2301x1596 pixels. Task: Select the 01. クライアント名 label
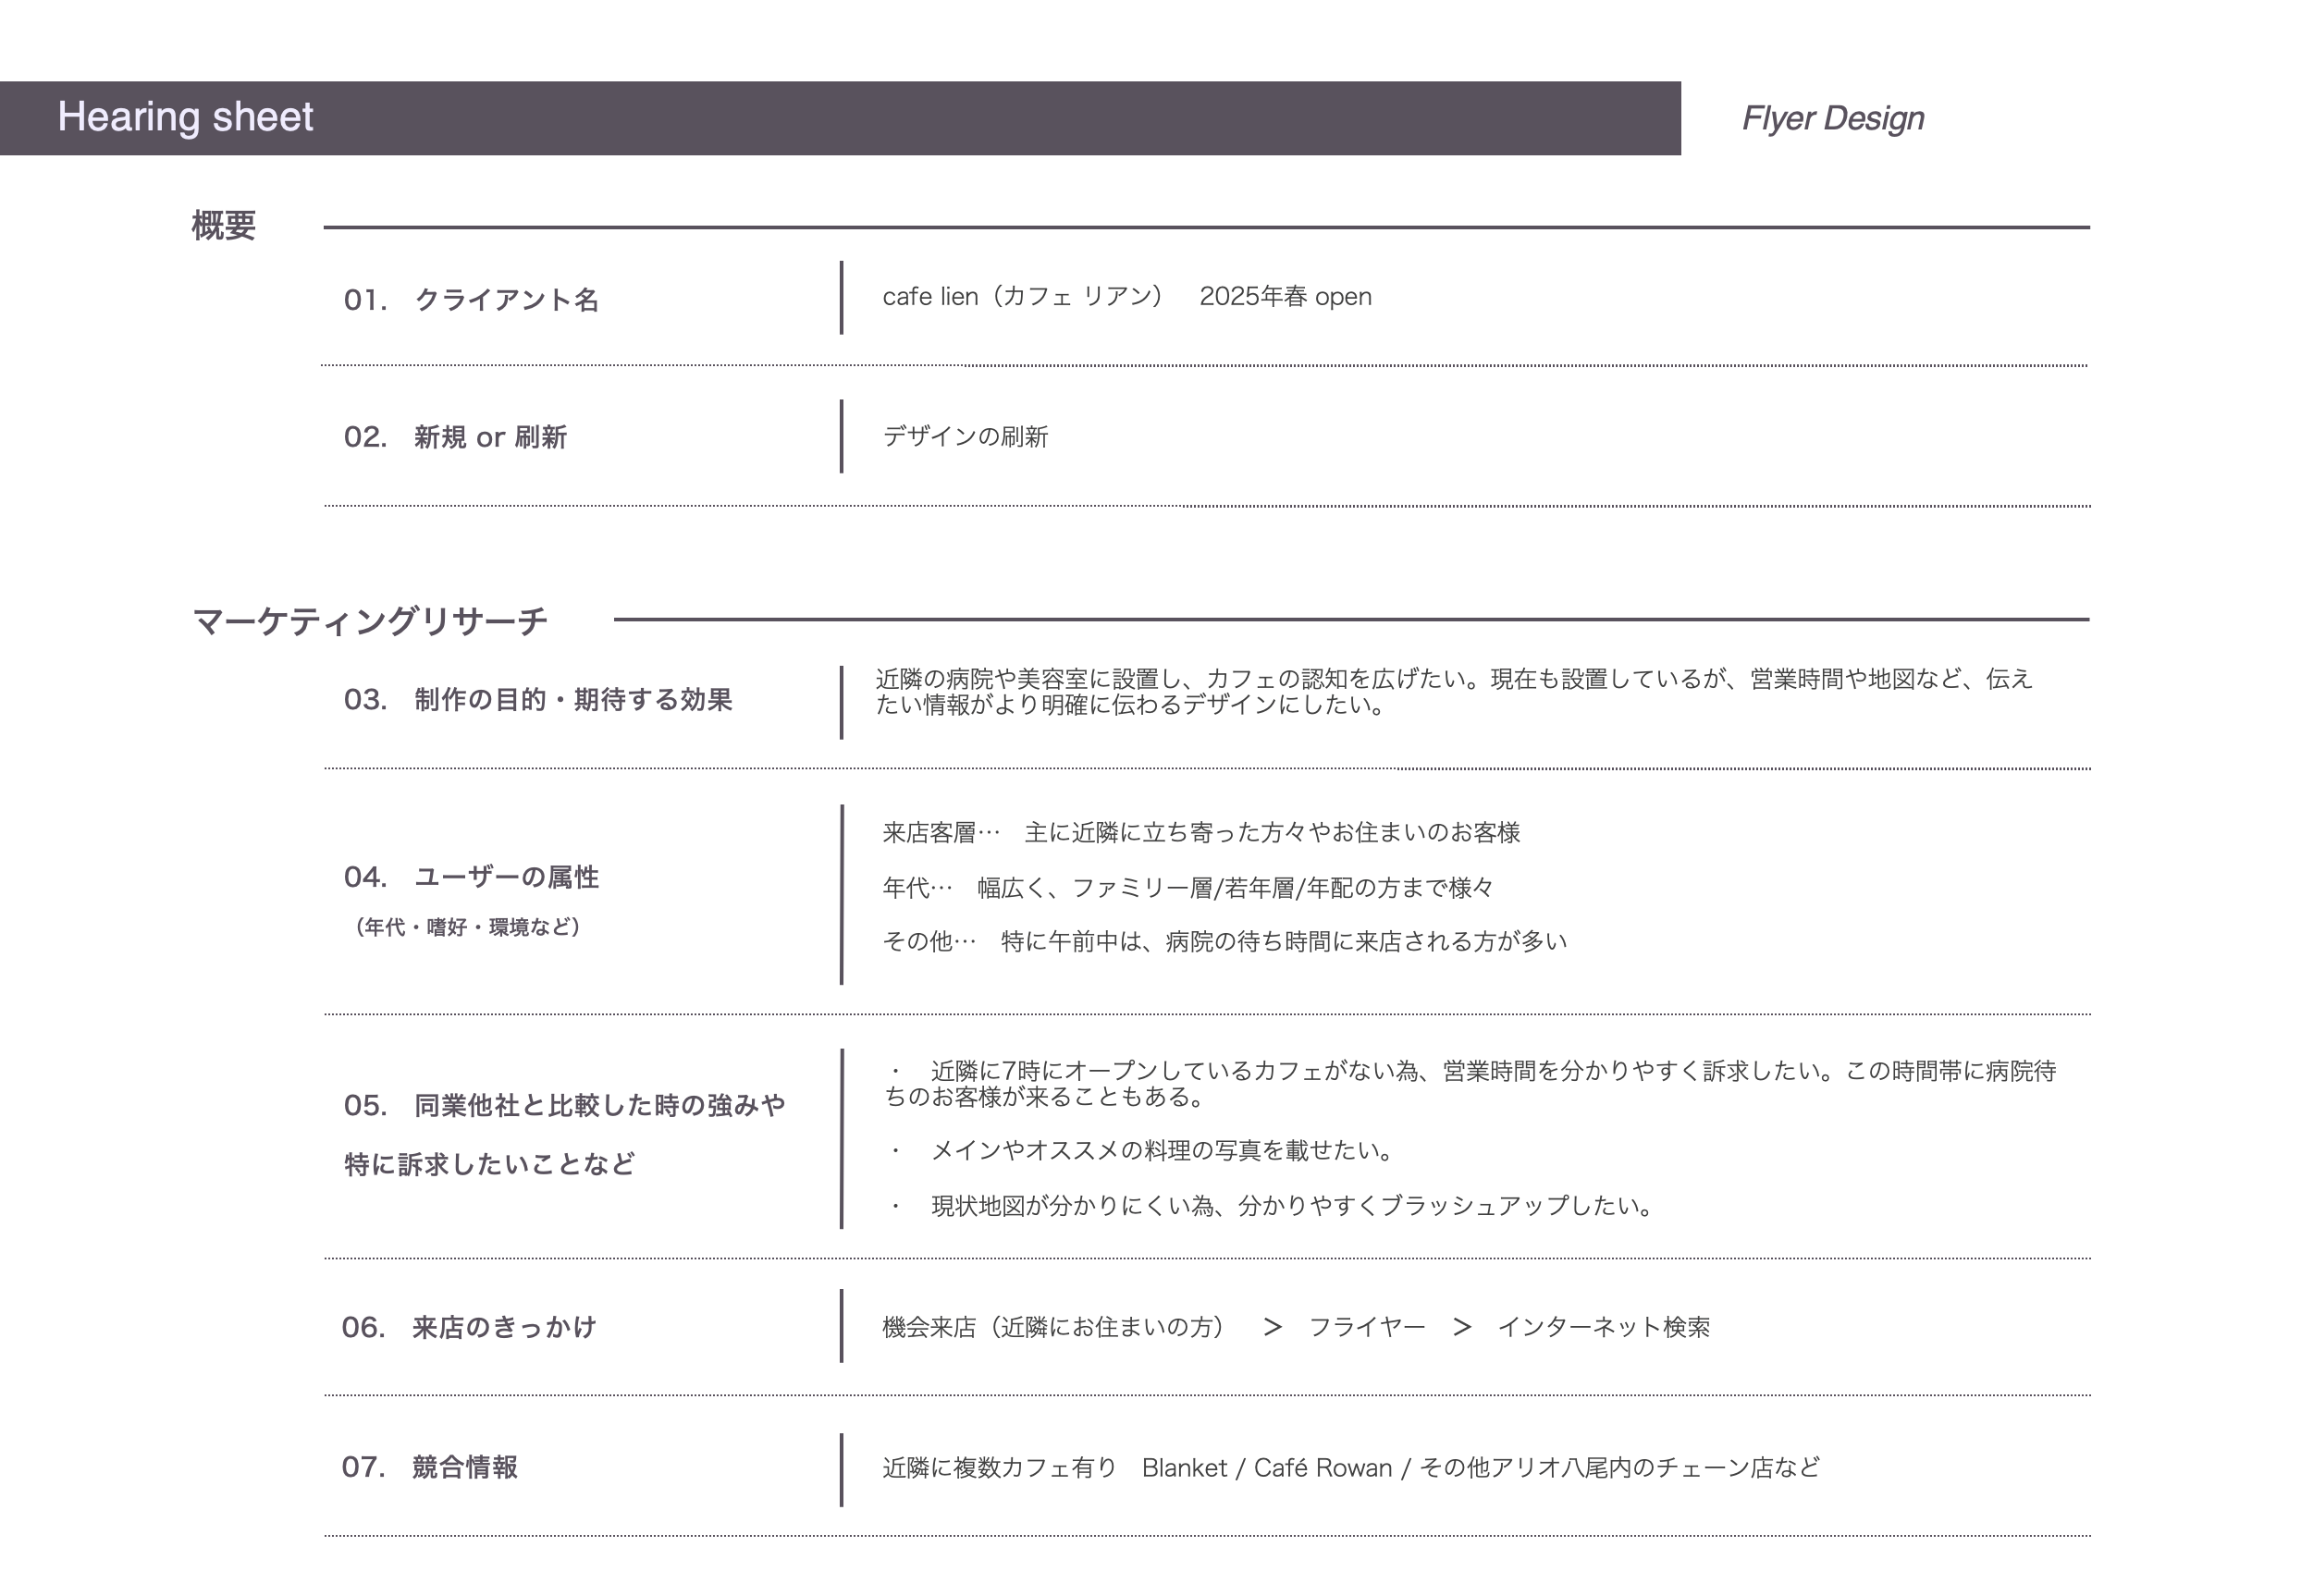click(471, 299)
